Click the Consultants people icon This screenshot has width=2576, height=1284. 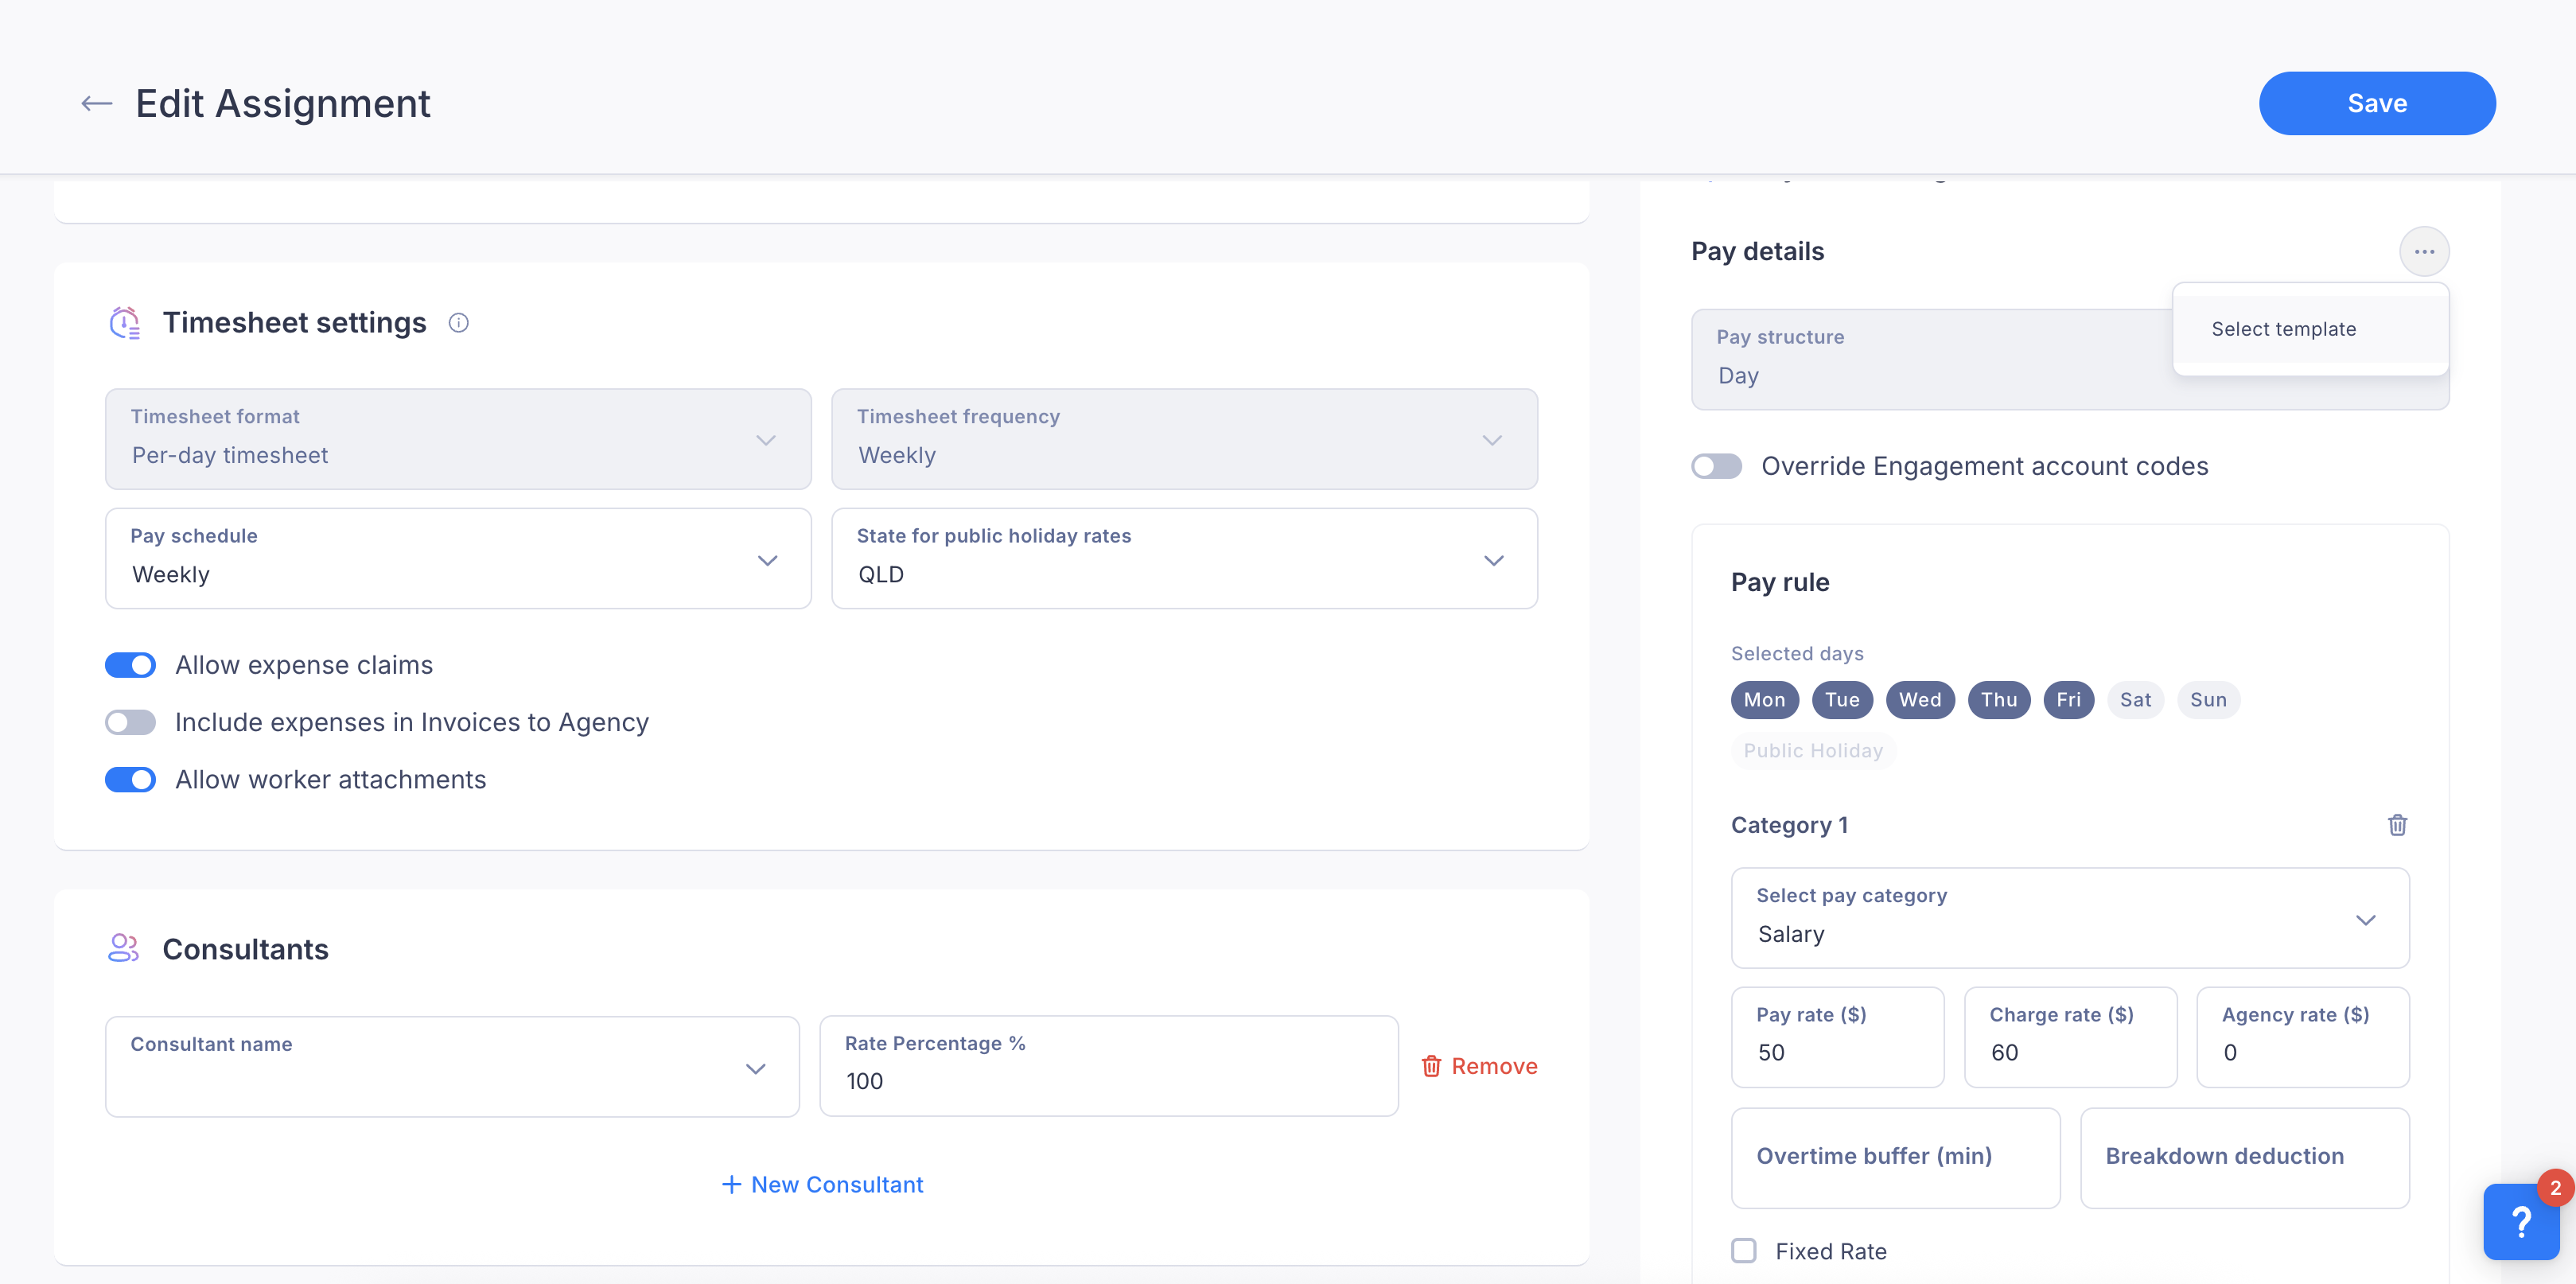click(124, 948)
